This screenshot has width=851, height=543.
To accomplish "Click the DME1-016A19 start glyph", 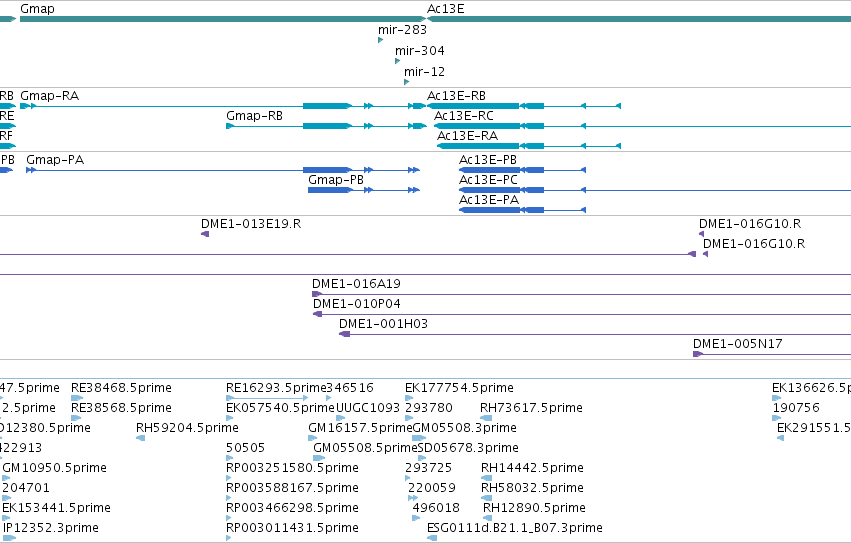I will point(317,294).
